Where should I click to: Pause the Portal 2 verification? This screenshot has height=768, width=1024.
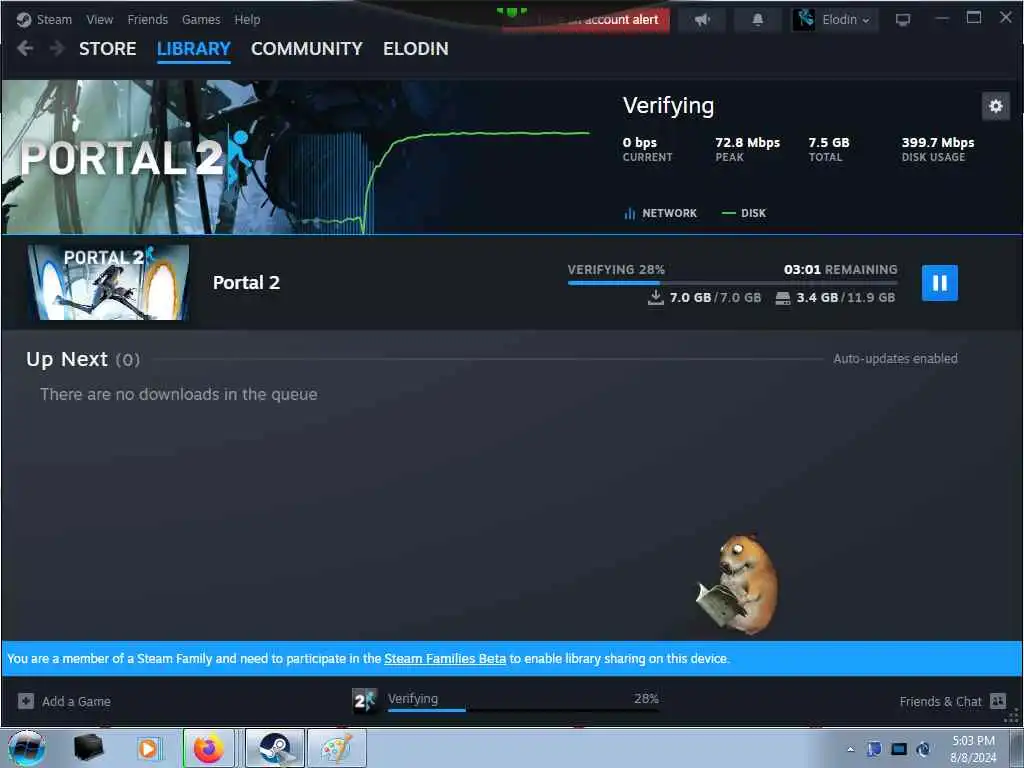[940, 283]
